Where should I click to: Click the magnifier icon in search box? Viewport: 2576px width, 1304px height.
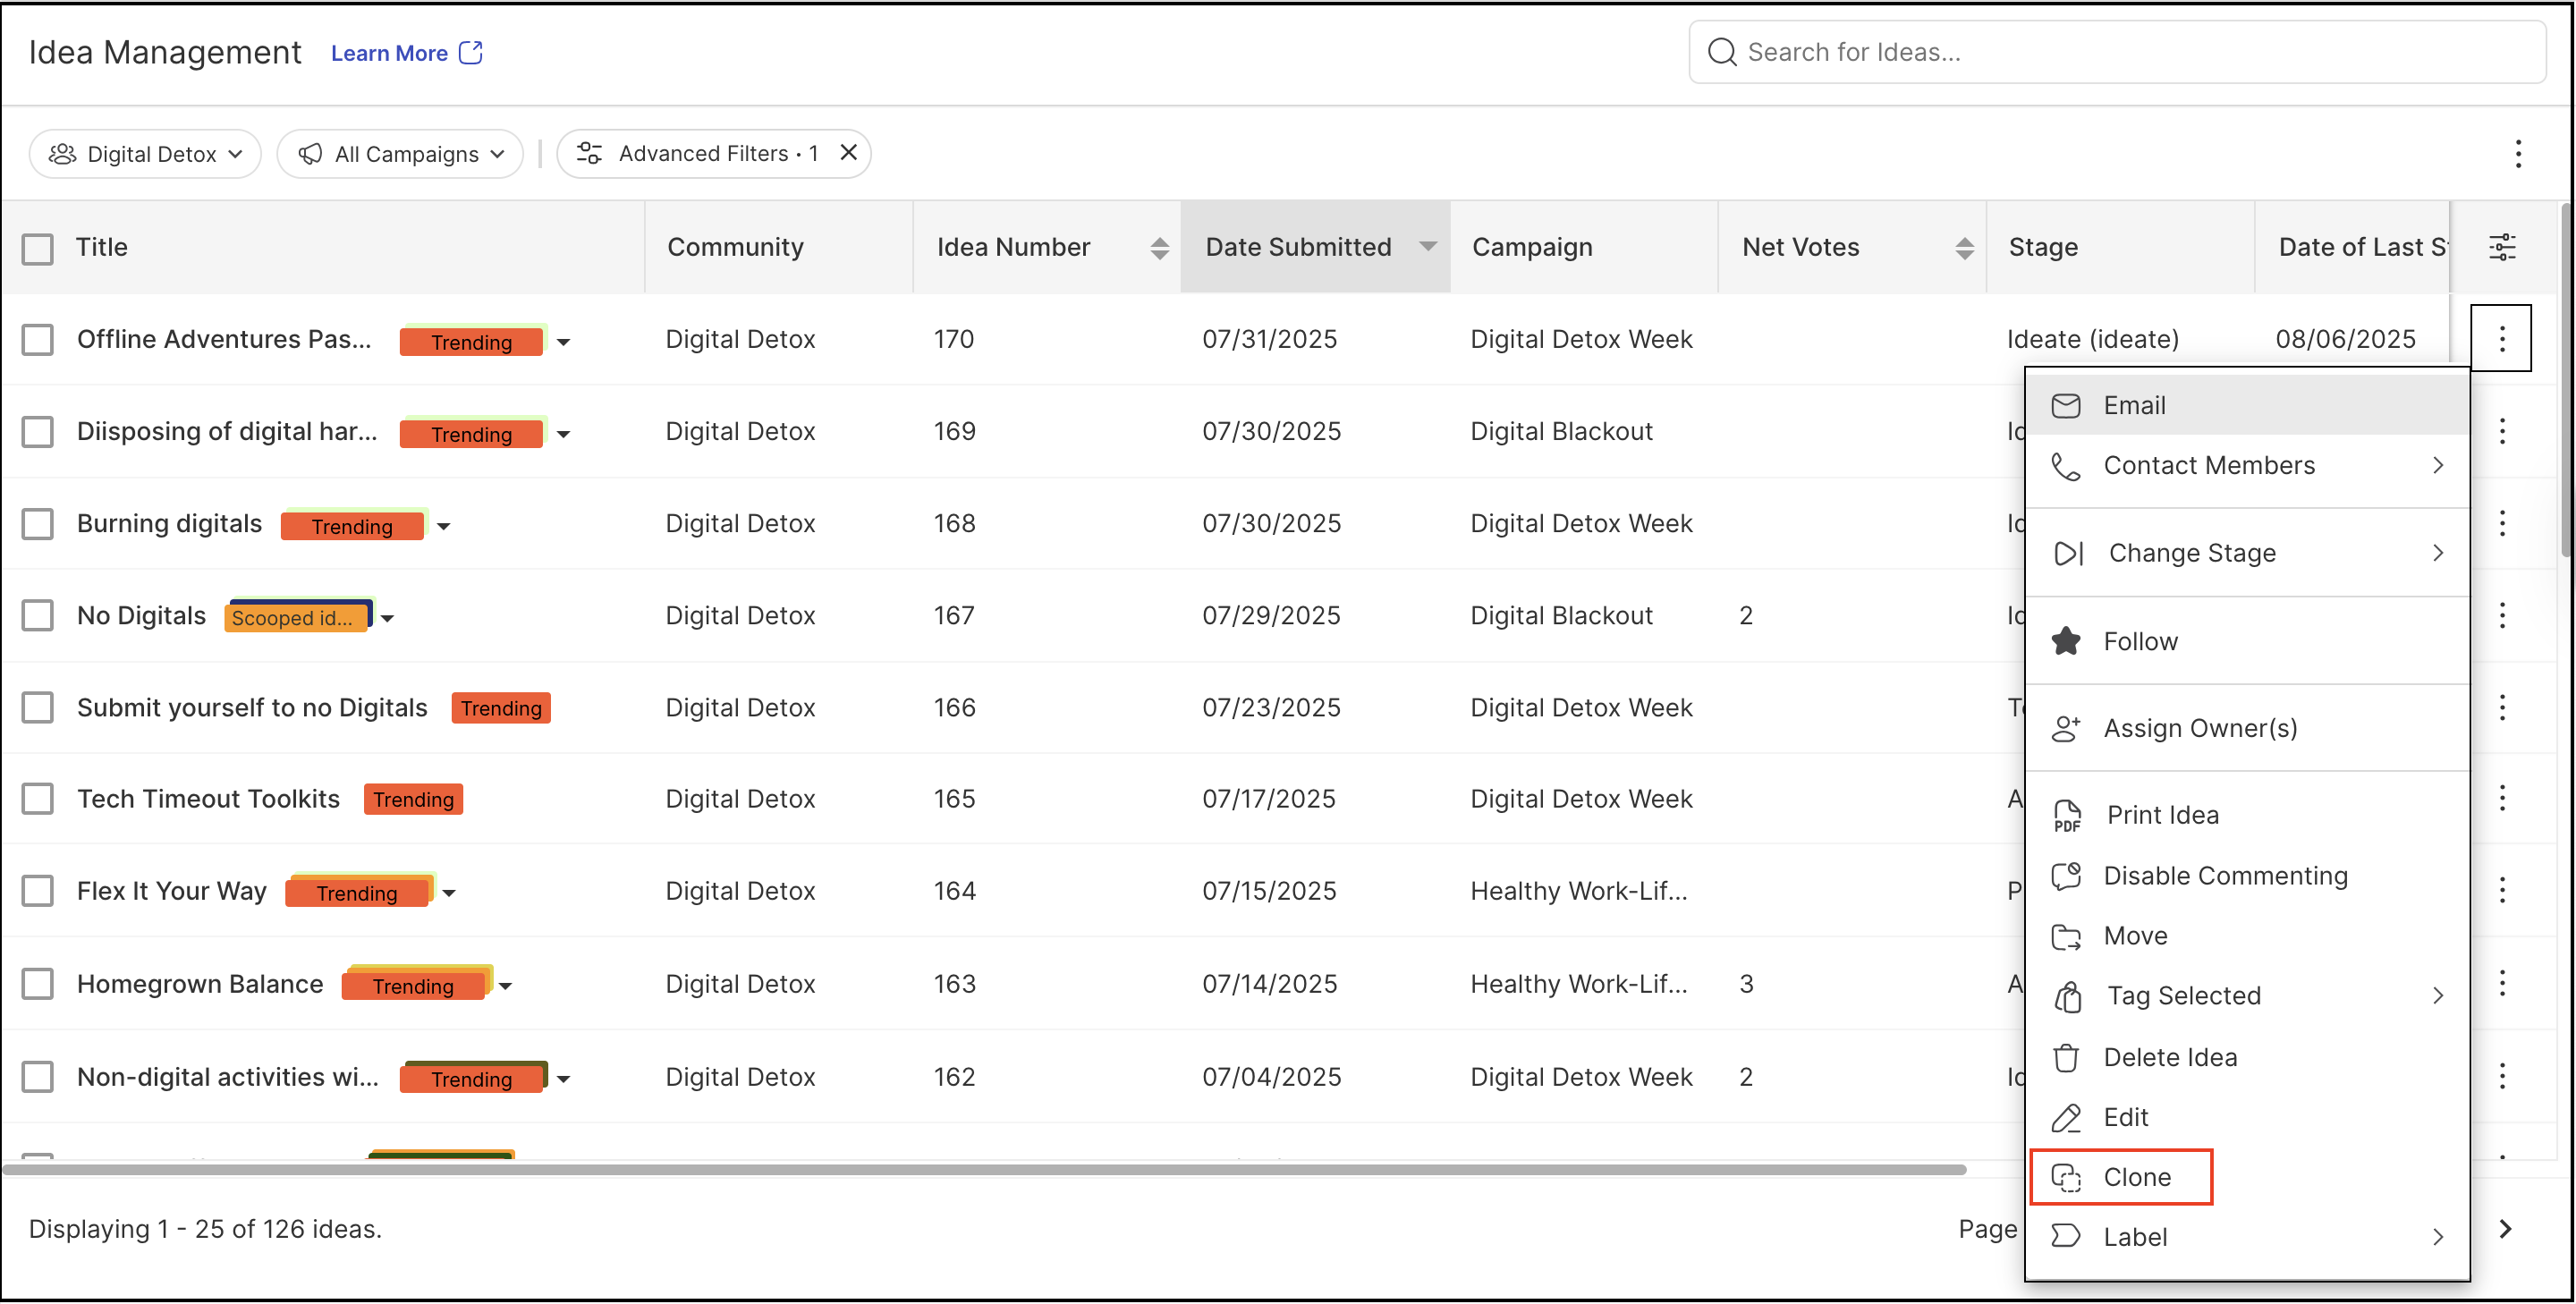point(1721,52)
